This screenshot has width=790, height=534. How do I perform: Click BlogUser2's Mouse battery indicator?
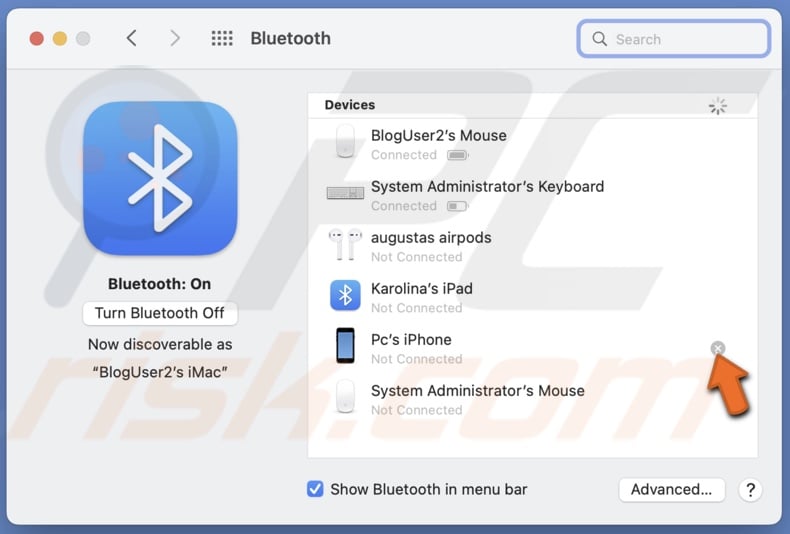457,155
